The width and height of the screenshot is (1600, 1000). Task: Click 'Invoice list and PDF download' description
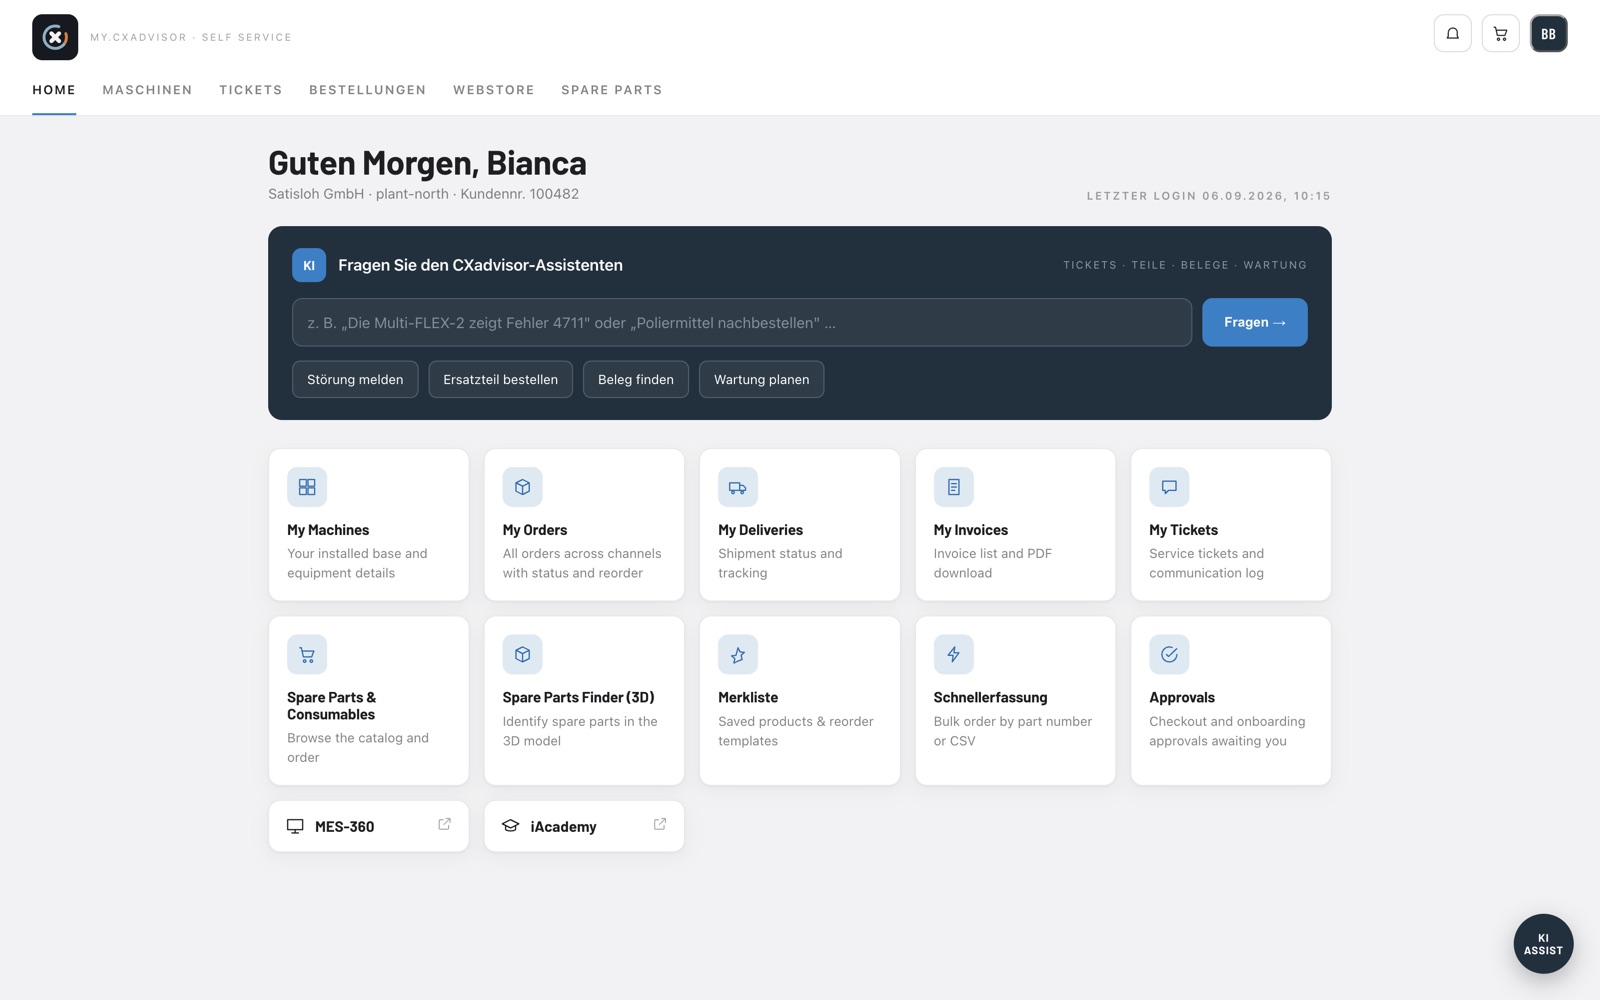click(993, 563)
